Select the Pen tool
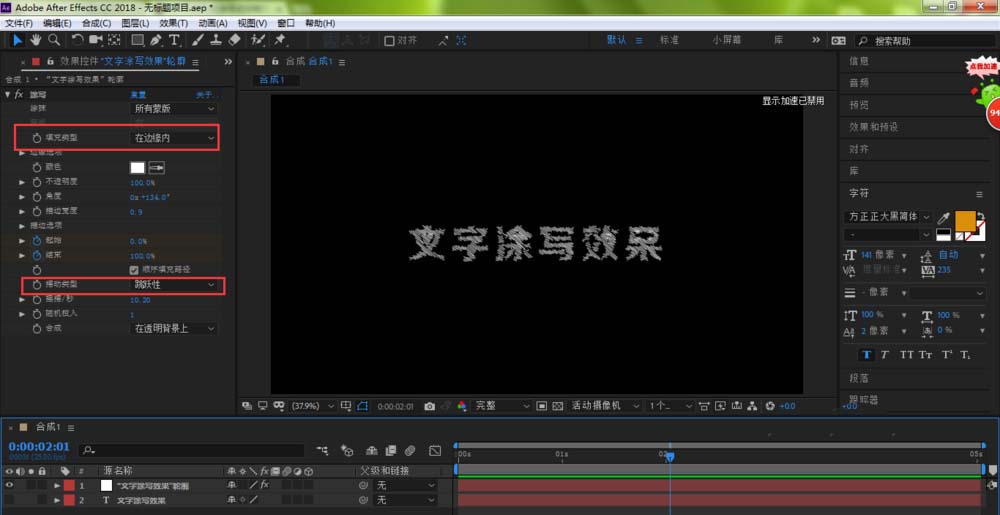The width and height of the screenshot is (1000, 515). click(156, 40)
